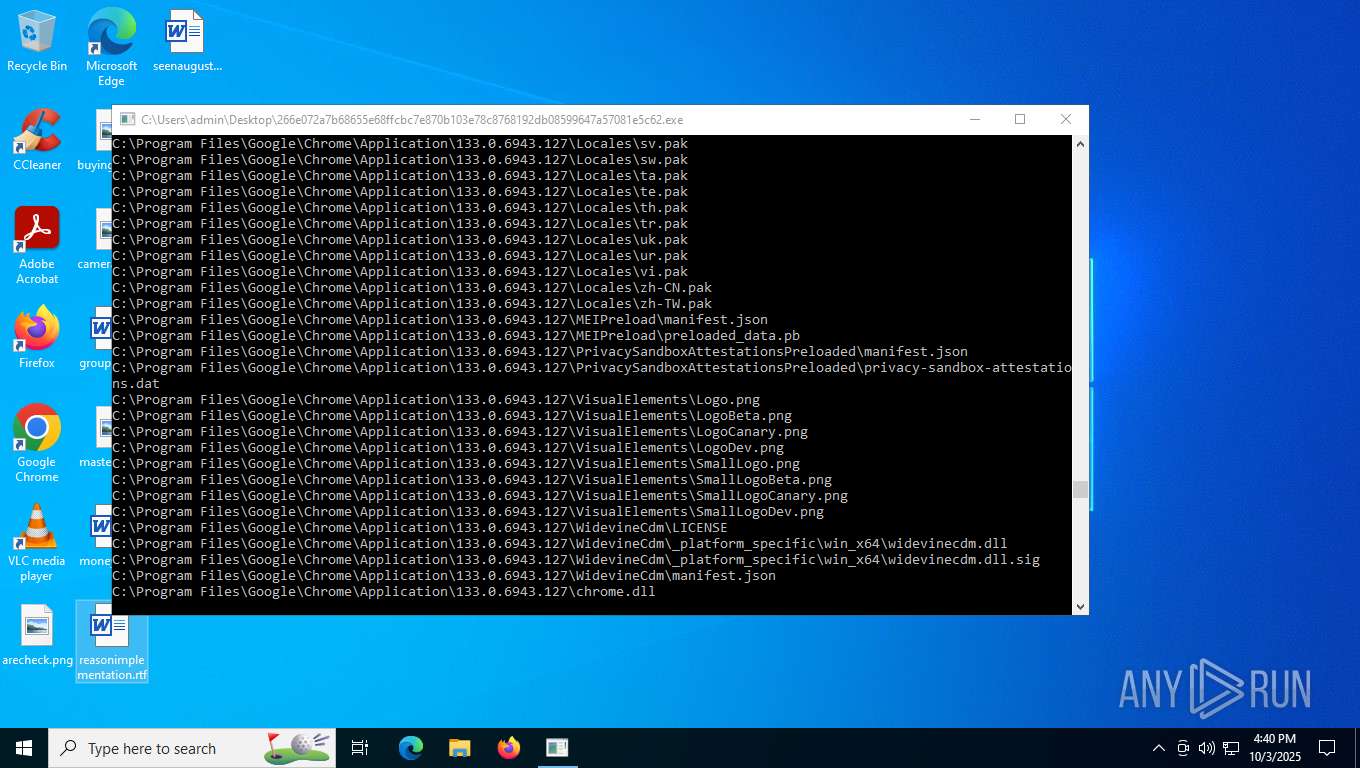This screenshot has height=768, width=1360.
Task: Open the Microsoft Edge desktop shortcut
Action: pyautogui.click(x=111, y=47)
